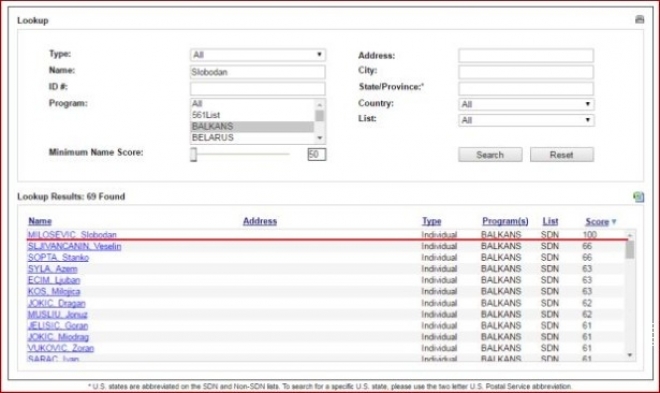Click the printer icon beside Lookup
The image size is (660, 393).
pos(639,19)
